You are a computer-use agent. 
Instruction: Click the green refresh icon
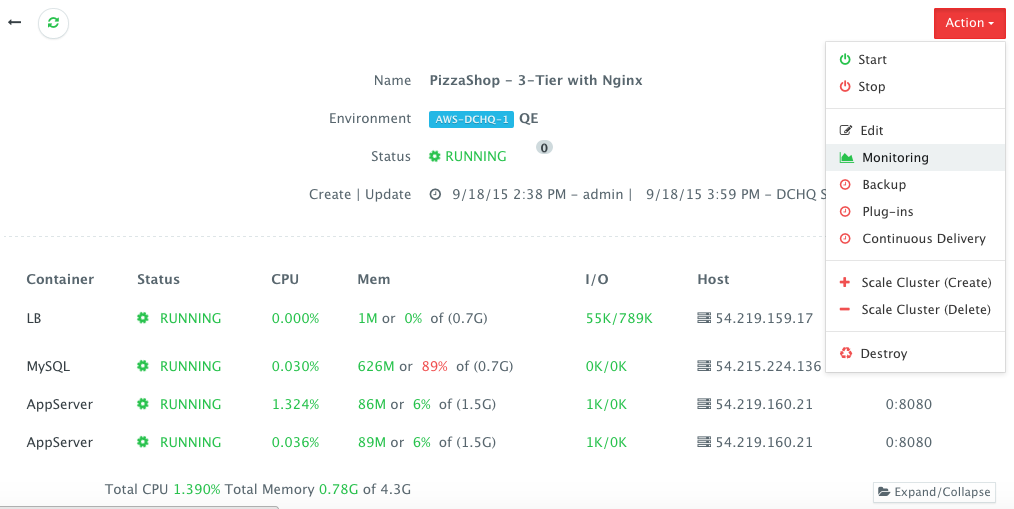tap(54, 23)
